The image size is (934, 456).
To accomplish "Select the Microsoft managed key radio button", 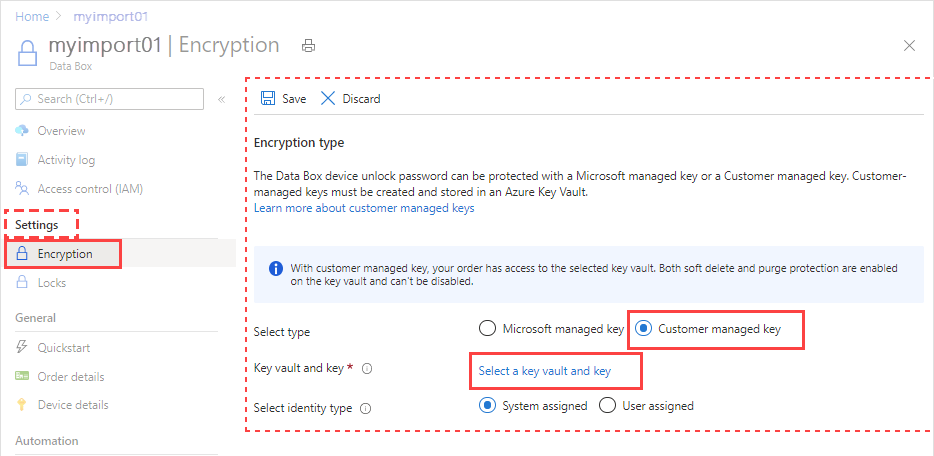I will point(487,329).
